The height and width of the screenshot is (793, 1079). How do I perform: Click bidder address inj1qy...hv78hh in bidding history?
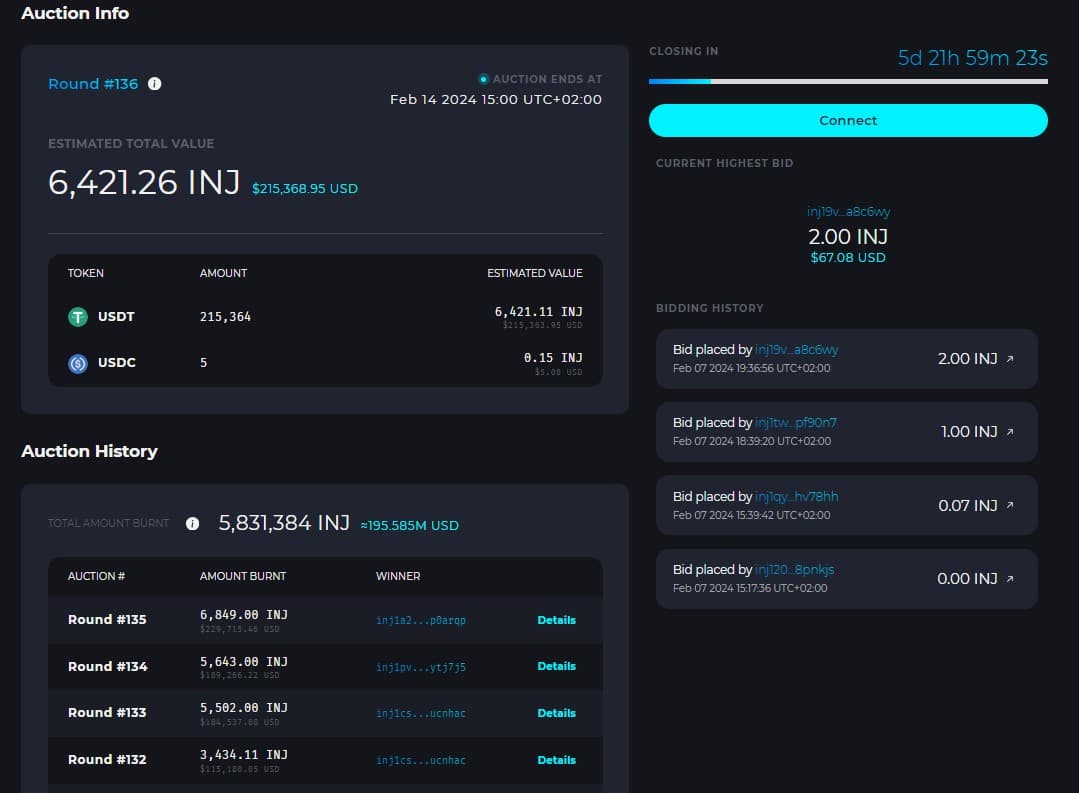[796, 497]
